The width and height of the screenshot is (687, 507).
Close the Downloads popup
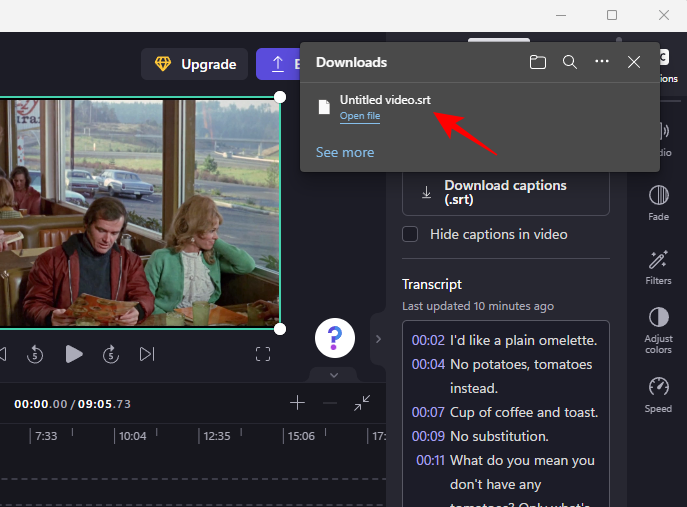click(634, 62)
